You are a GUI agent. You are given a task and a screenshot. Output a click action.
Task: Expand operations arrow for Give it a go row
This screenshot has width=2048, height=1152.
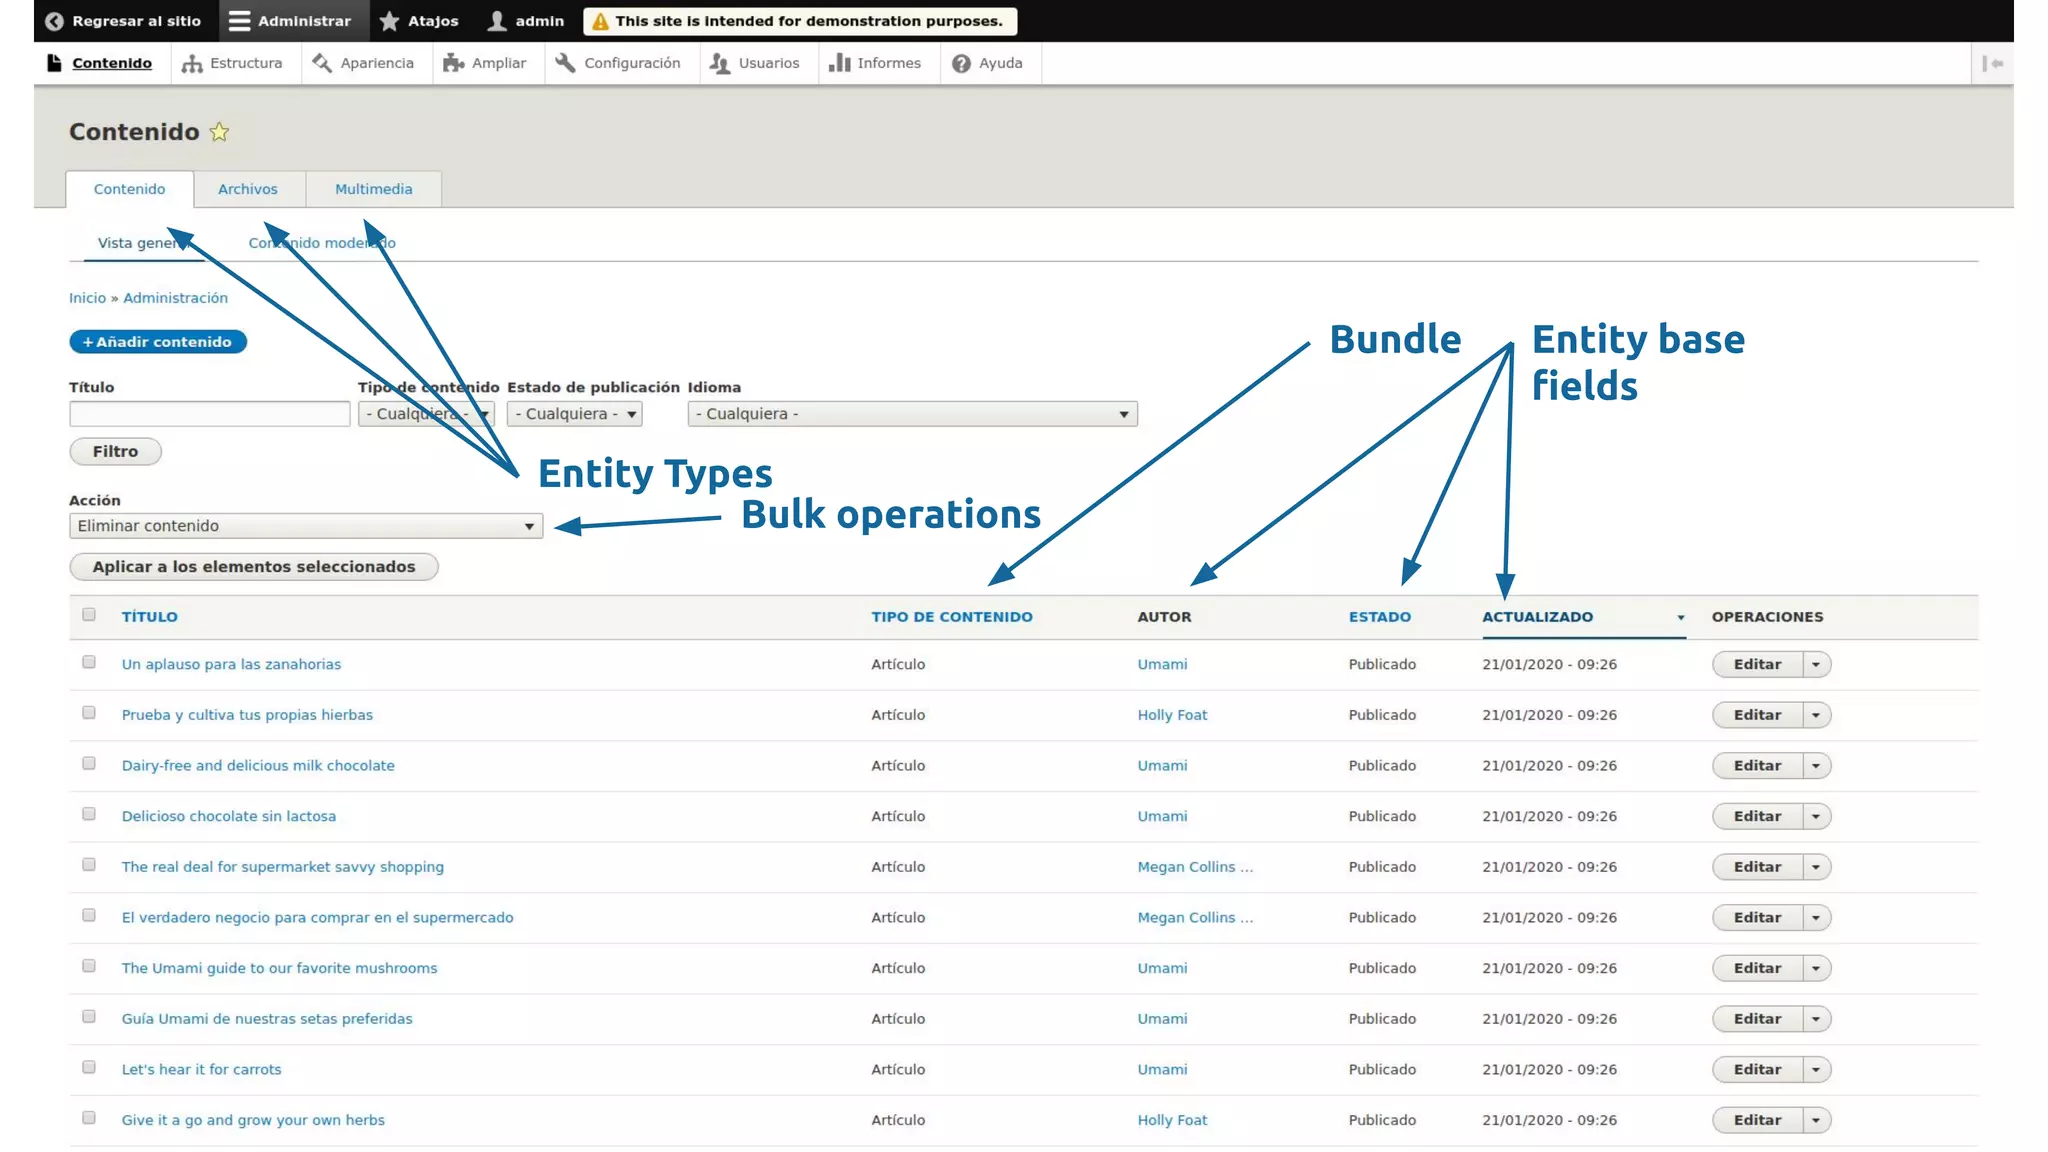pos(1816,1120)
